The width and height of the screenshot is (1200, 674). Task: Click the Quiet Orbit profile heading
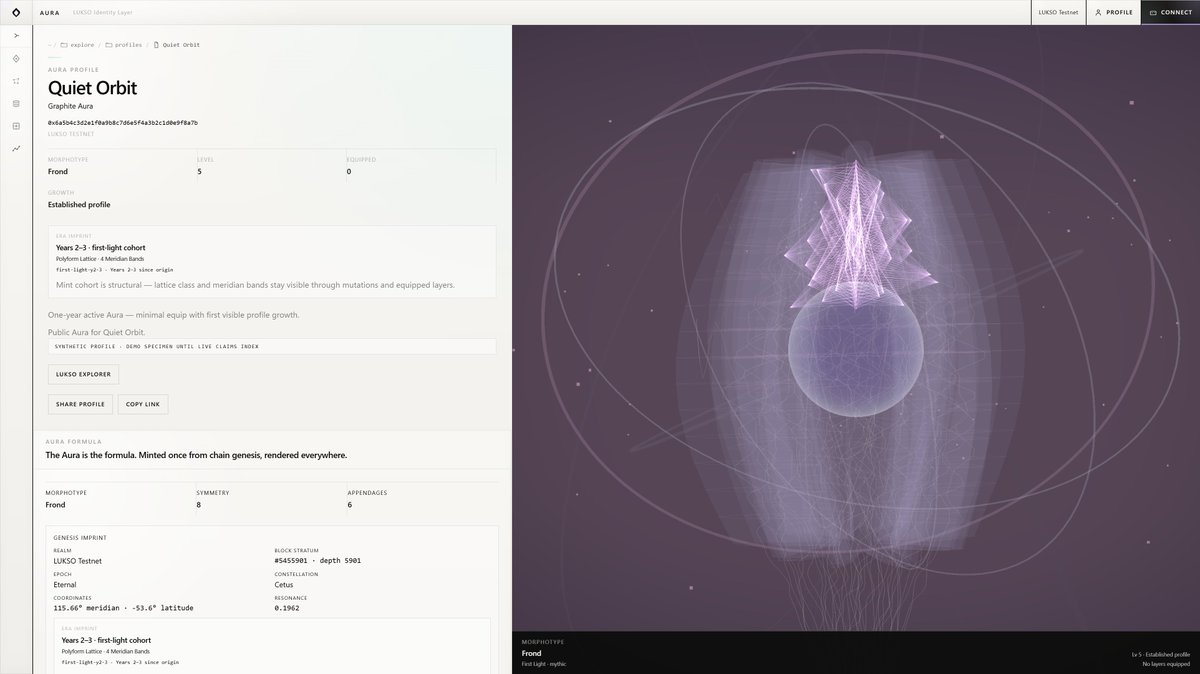92,88
